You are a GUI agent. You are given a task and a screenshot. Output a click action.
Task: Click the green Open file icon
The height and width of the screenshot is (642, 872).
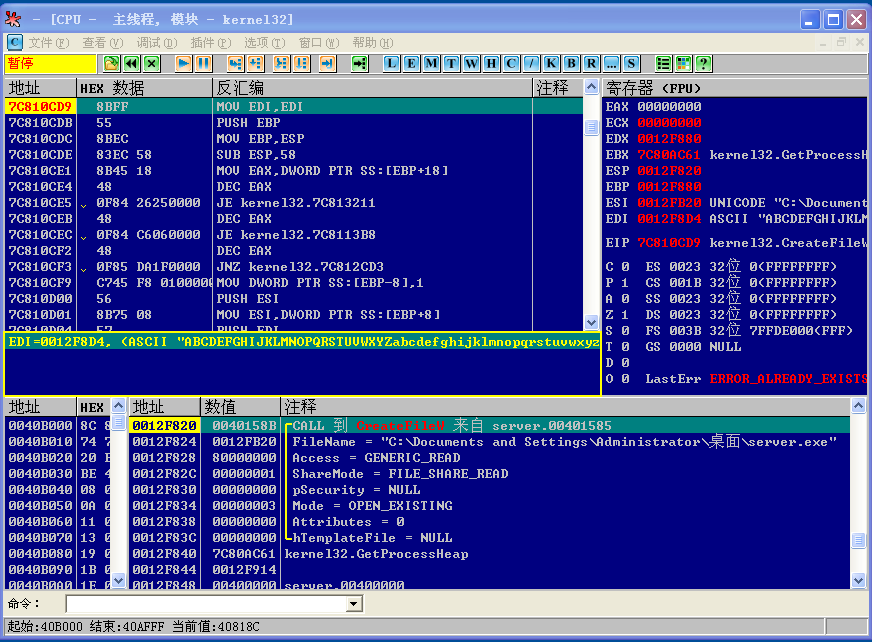point(111,63)
